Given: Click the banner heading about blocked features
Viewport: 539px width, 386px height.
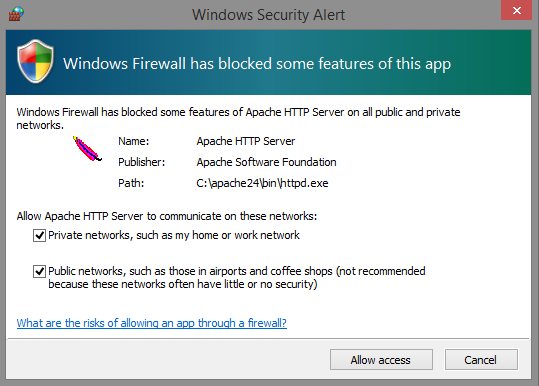Looking at the screenshot, I should pos(257,64).
